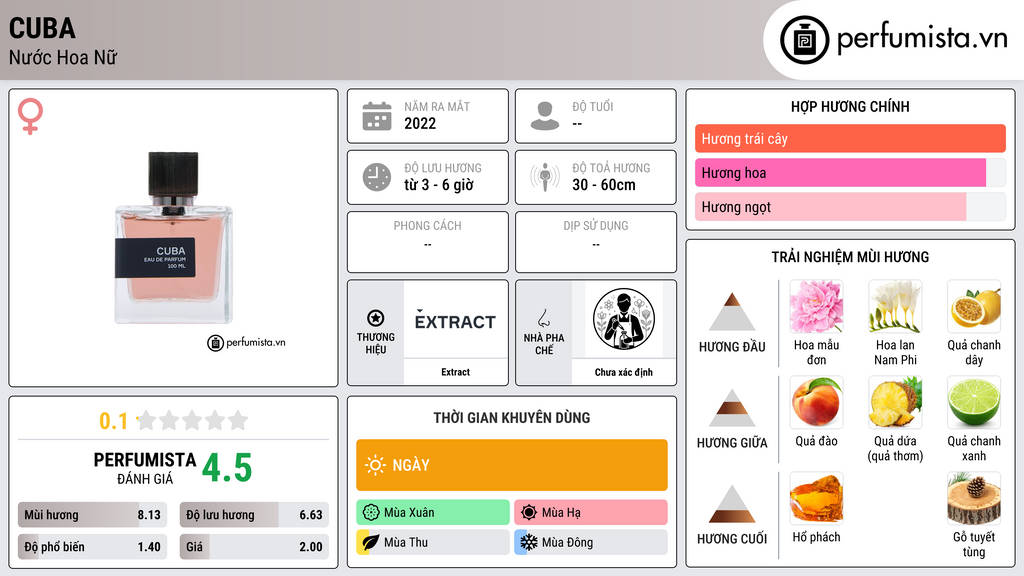Viewport: 1024px width, 576px height.
Task: Click the Mùa Thu season bar
Action: pos(433,542)
